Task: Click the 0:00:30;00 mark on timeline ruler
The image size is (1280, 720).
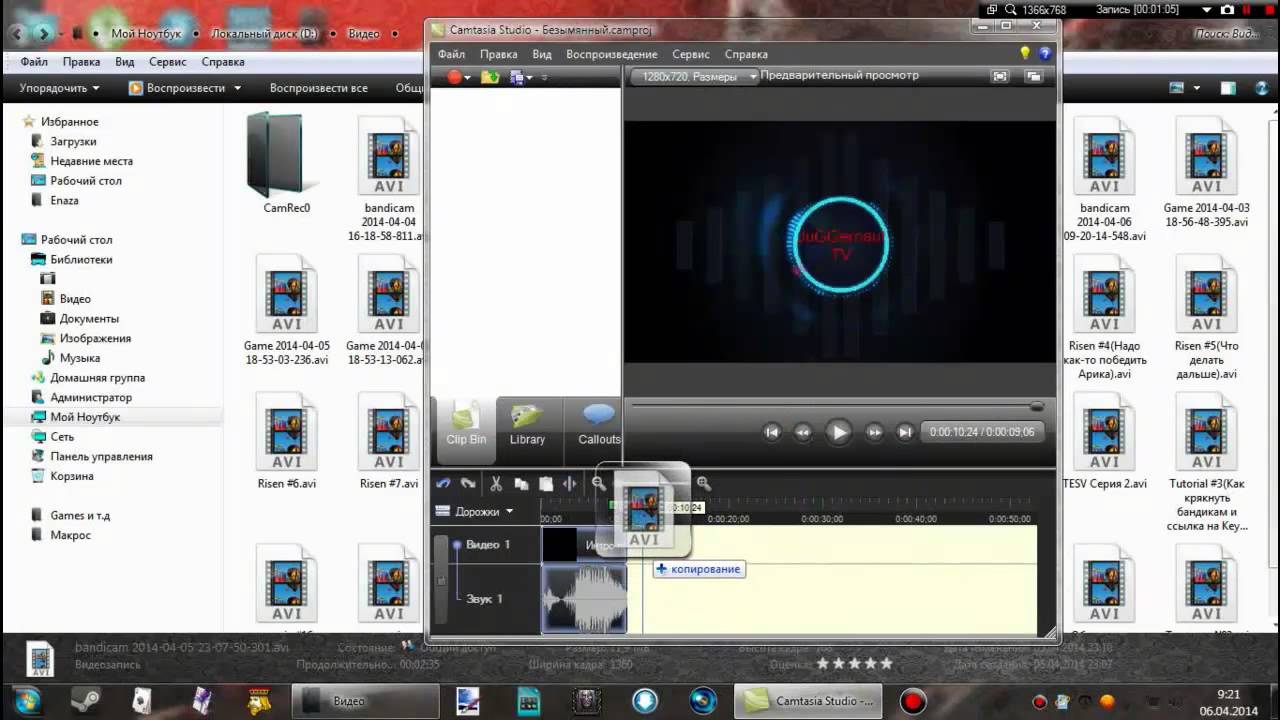Action: point(820,519)
